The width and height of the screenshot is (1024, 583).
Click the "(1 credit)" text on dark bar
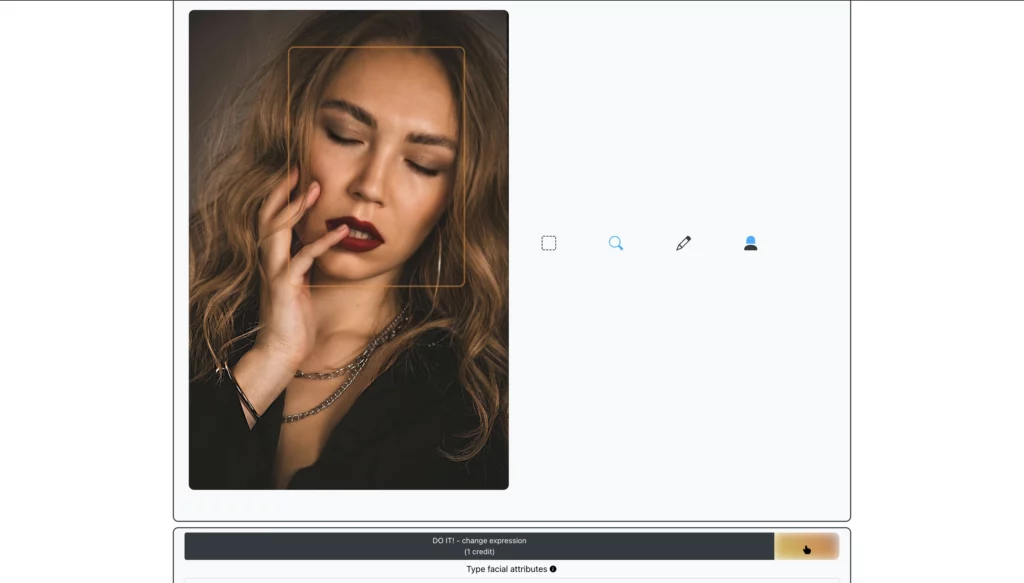coord(479,551)
